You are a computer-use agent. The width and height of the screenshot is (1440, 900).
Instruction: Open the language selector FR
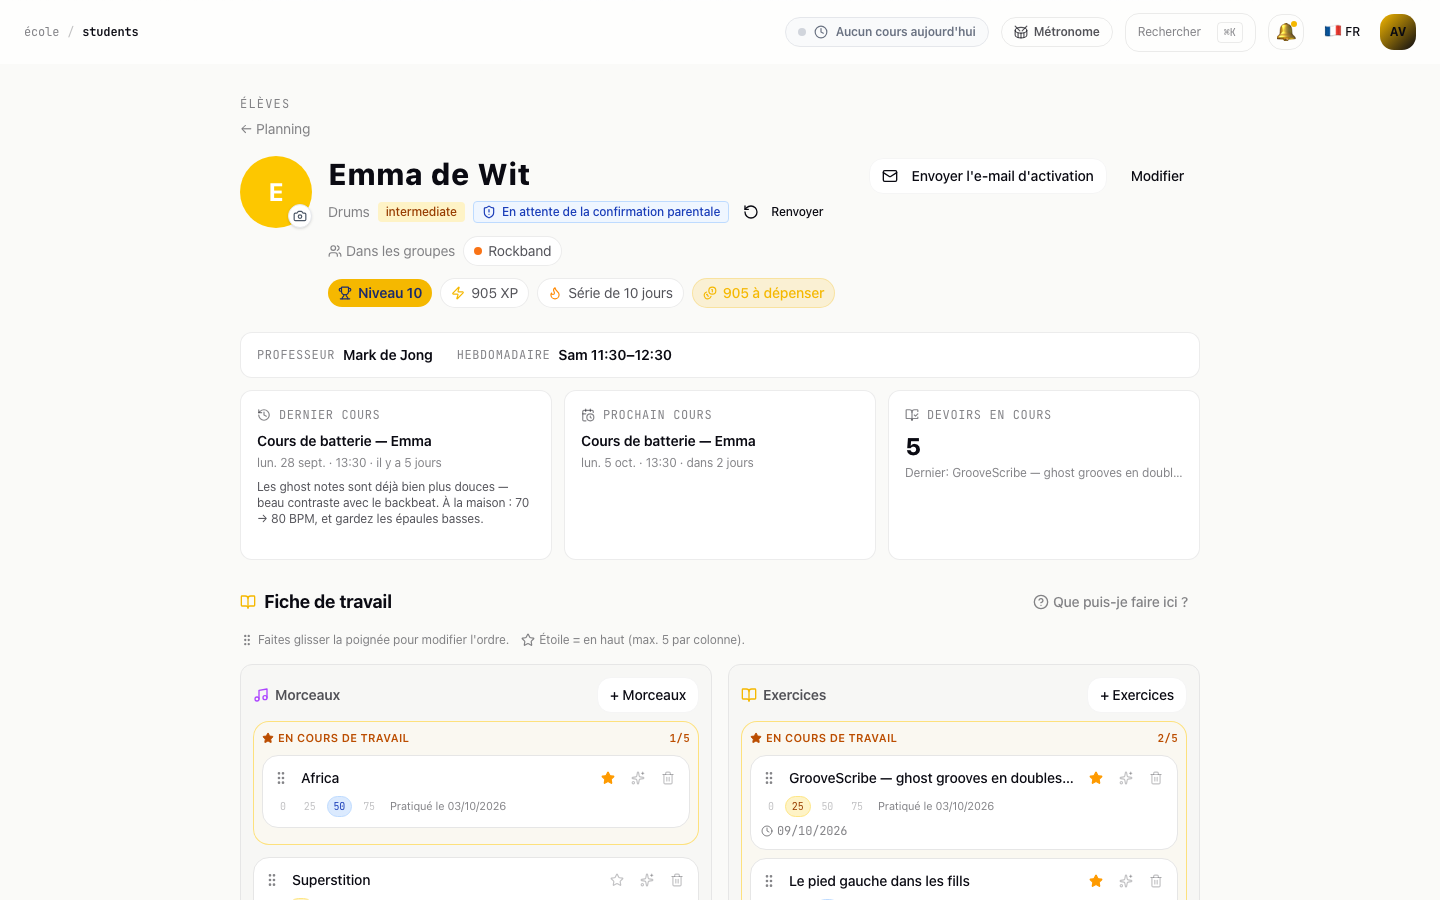click(x=1342, y=32)
